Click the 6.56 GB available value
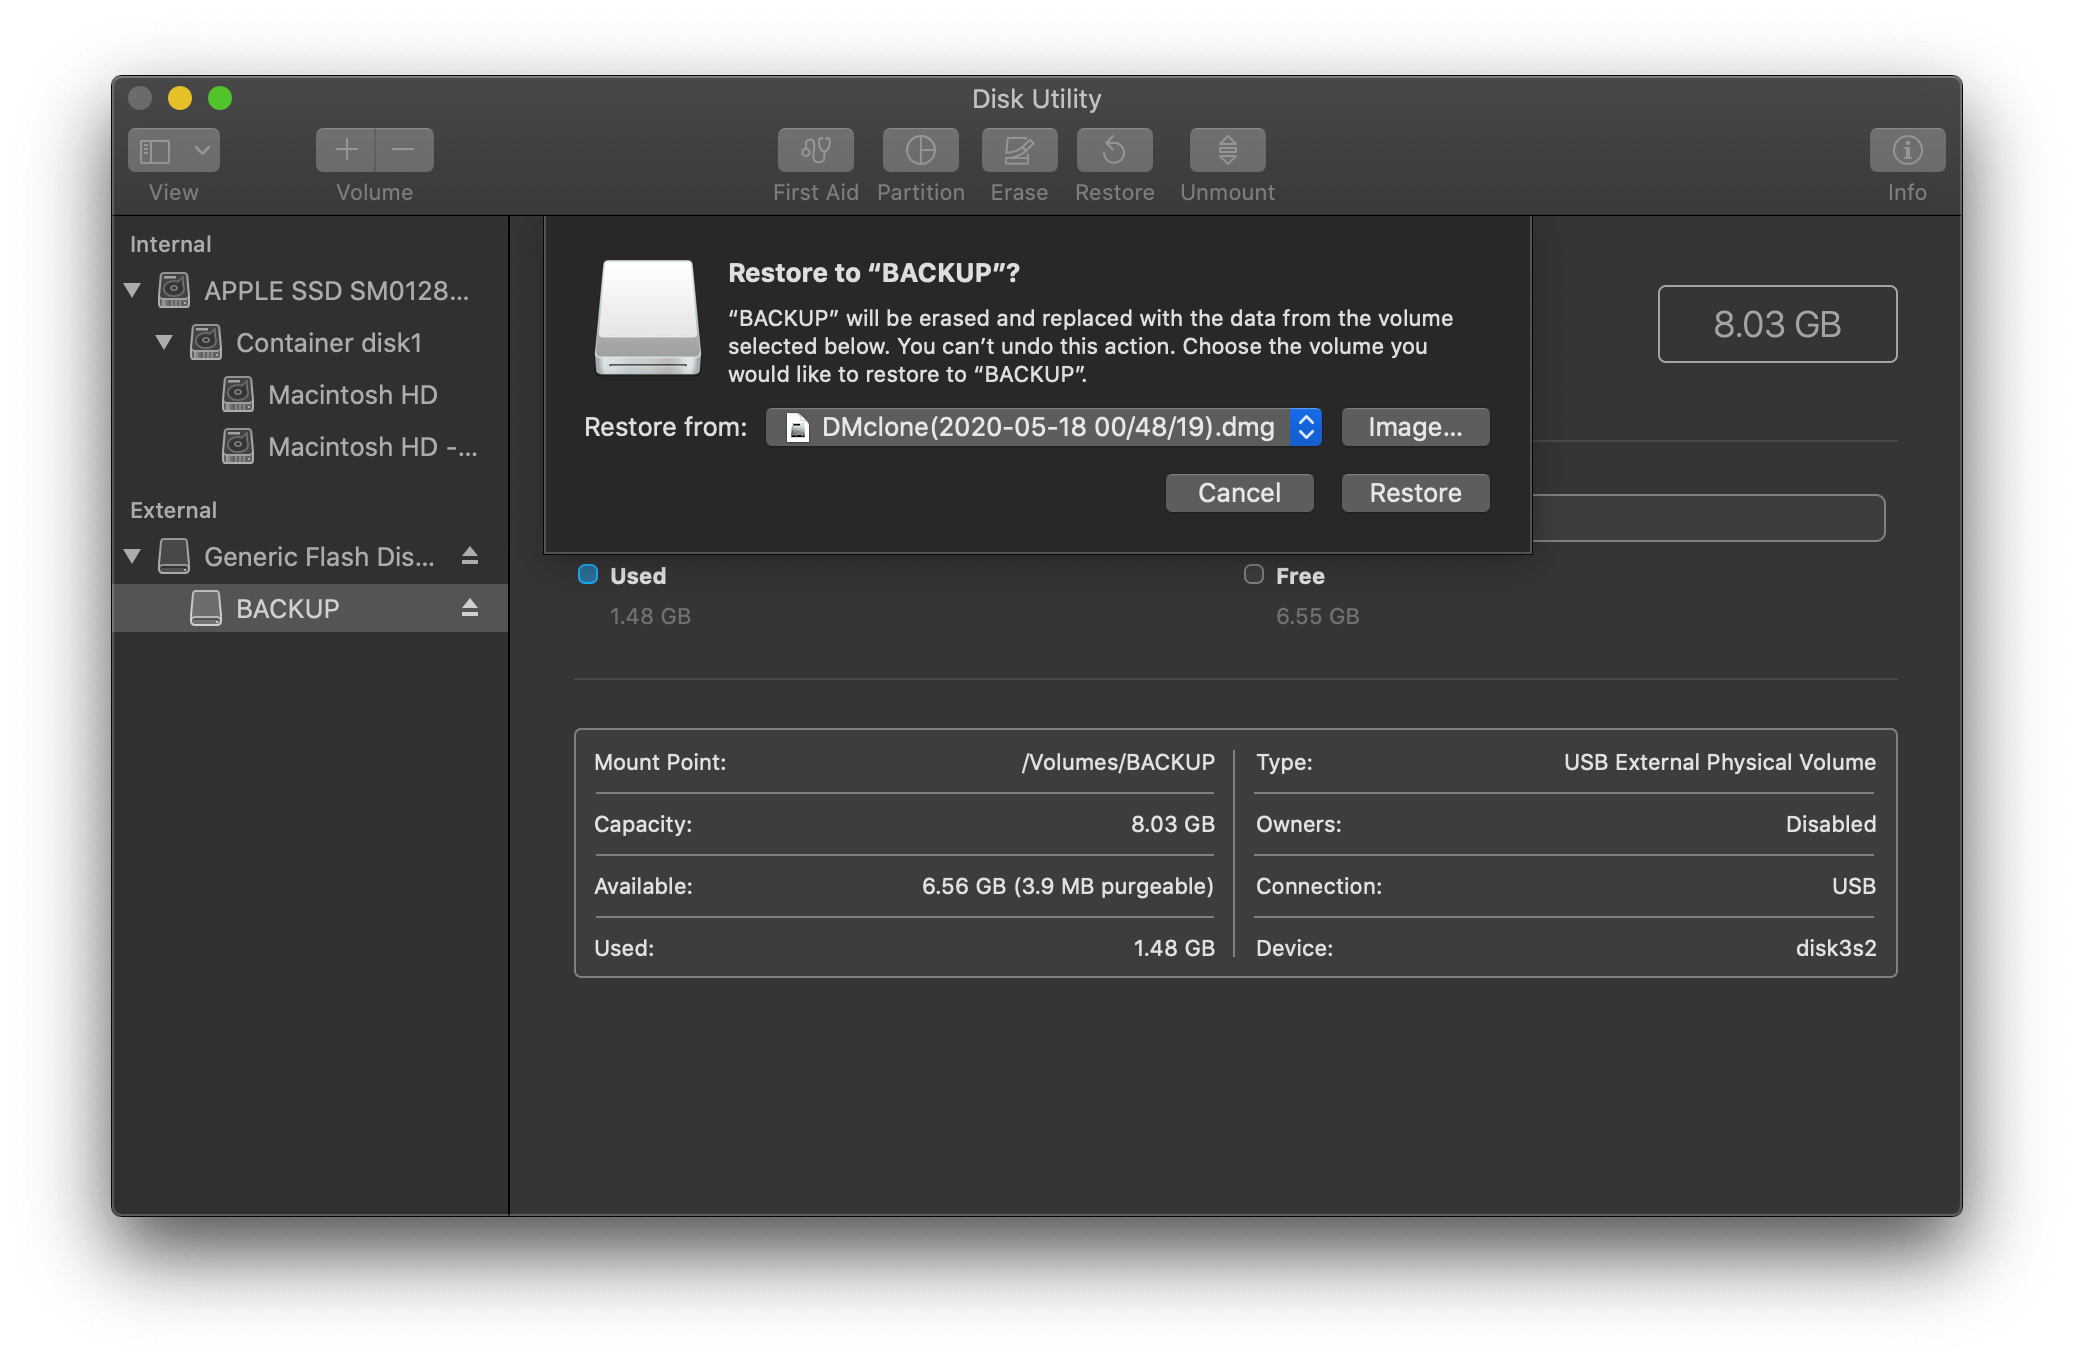Image resolution: width=2074 pixels, height=1364 pixels. 1067,886
